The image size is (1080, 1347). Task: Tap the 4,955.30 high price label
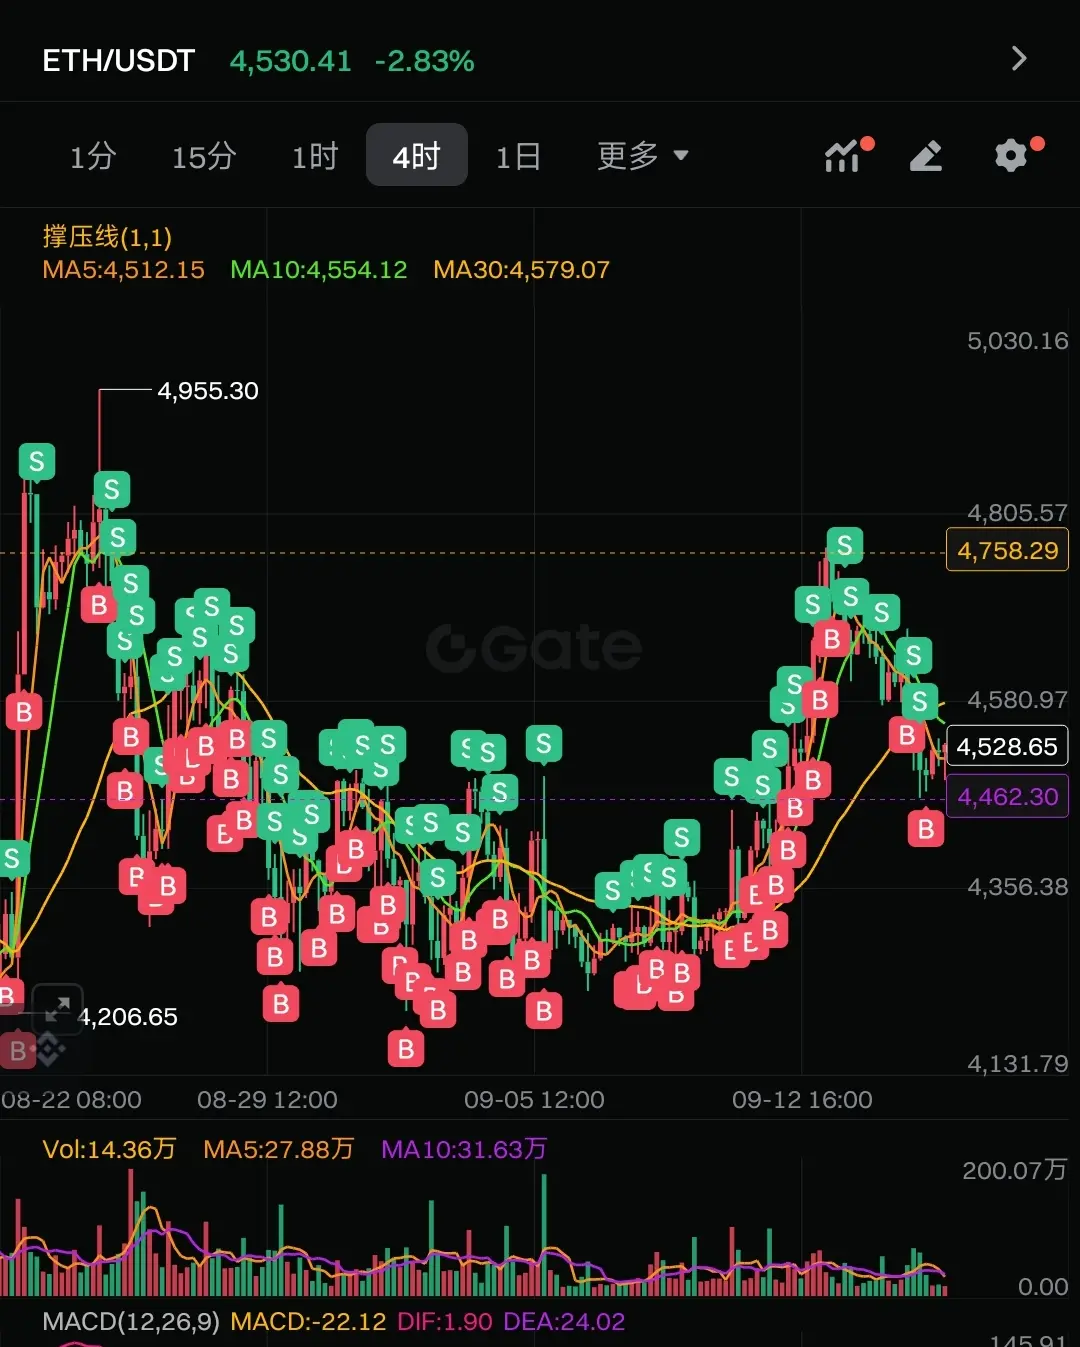pos(208,391)
